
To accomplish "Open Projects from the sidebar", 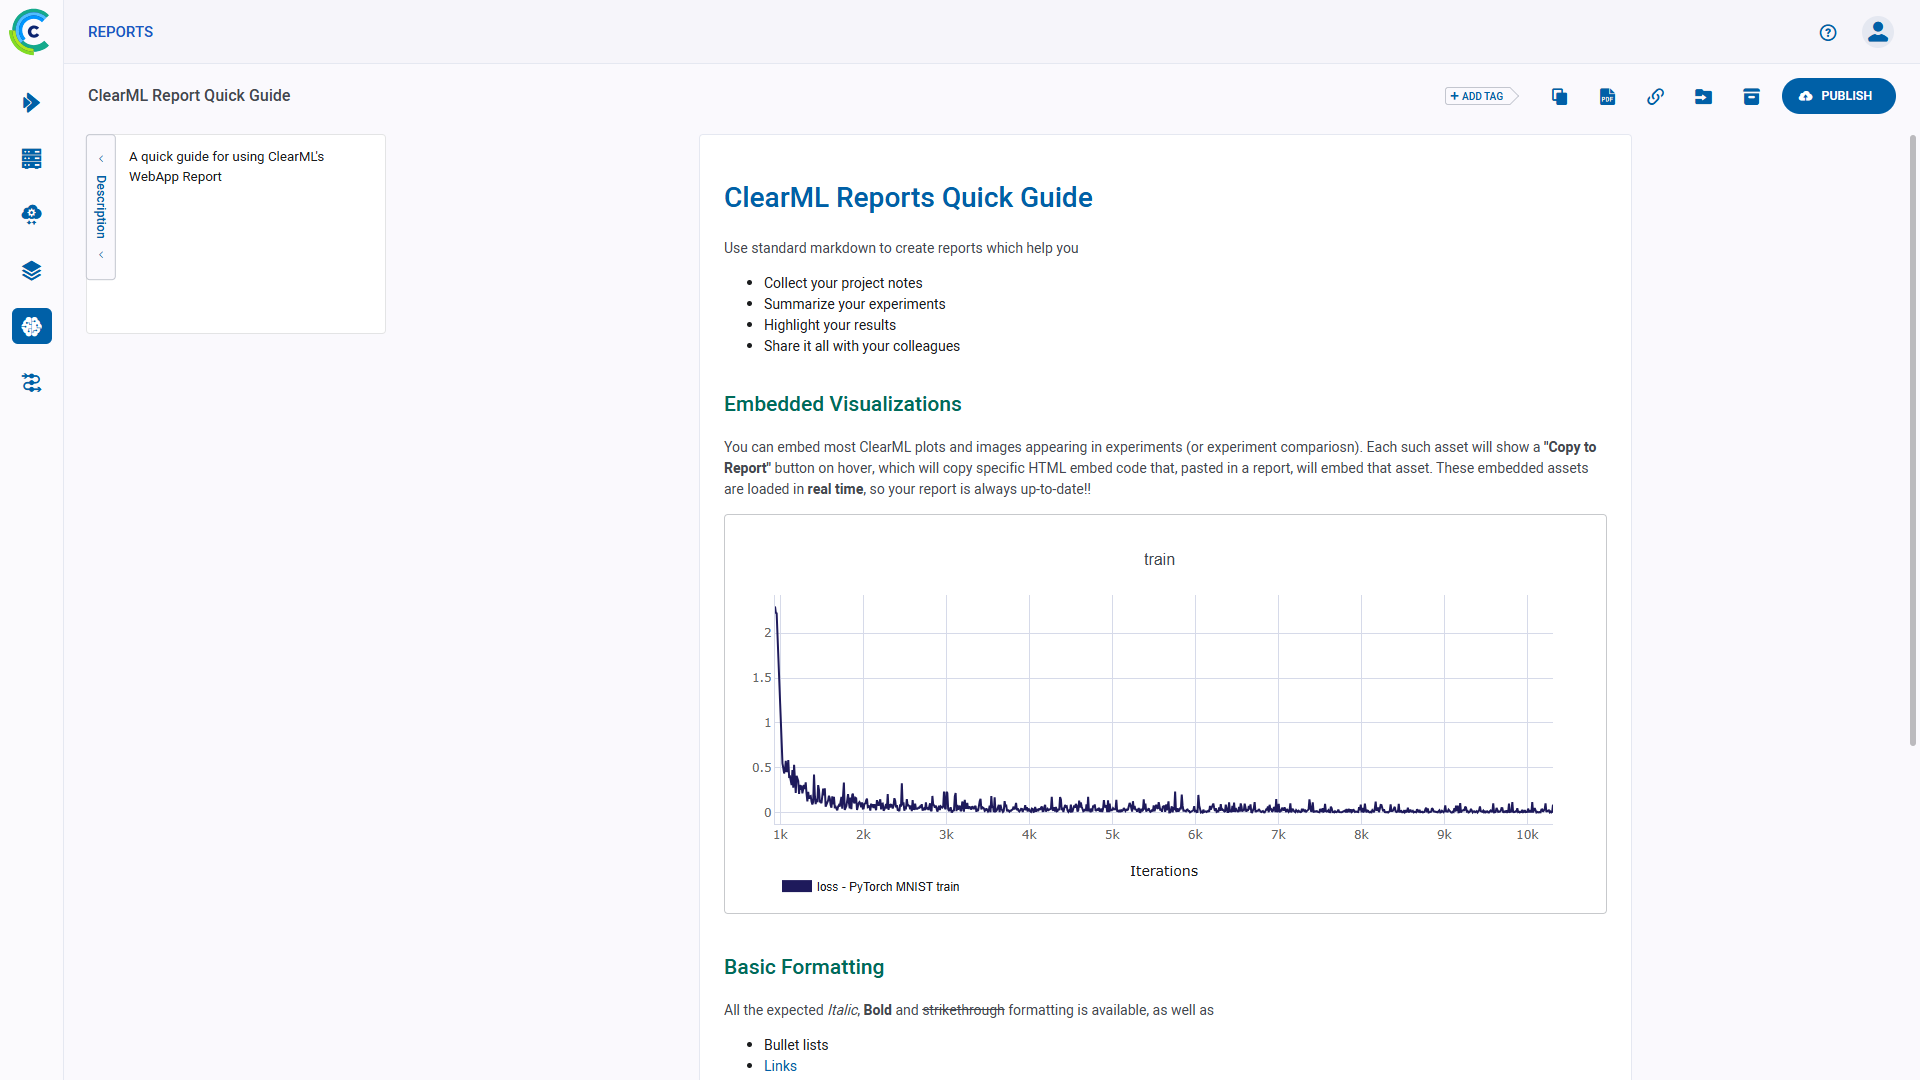I will pyautogui.click(x=31, y=102).
